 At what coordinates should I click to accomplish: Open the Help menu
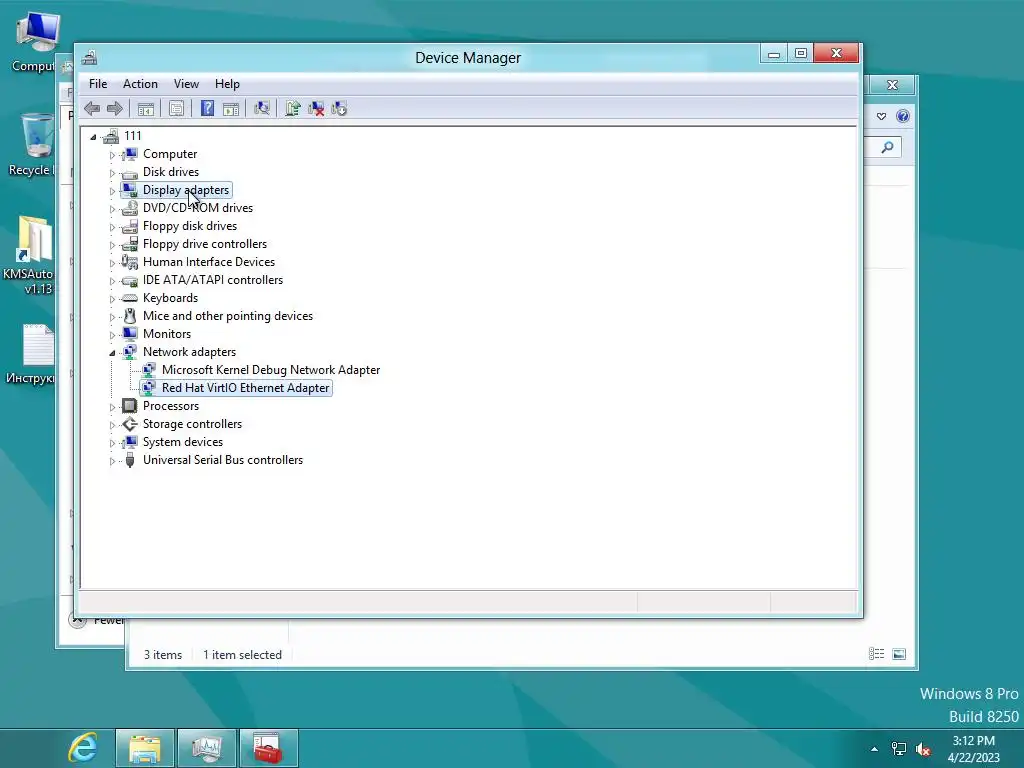coord(227,84)
